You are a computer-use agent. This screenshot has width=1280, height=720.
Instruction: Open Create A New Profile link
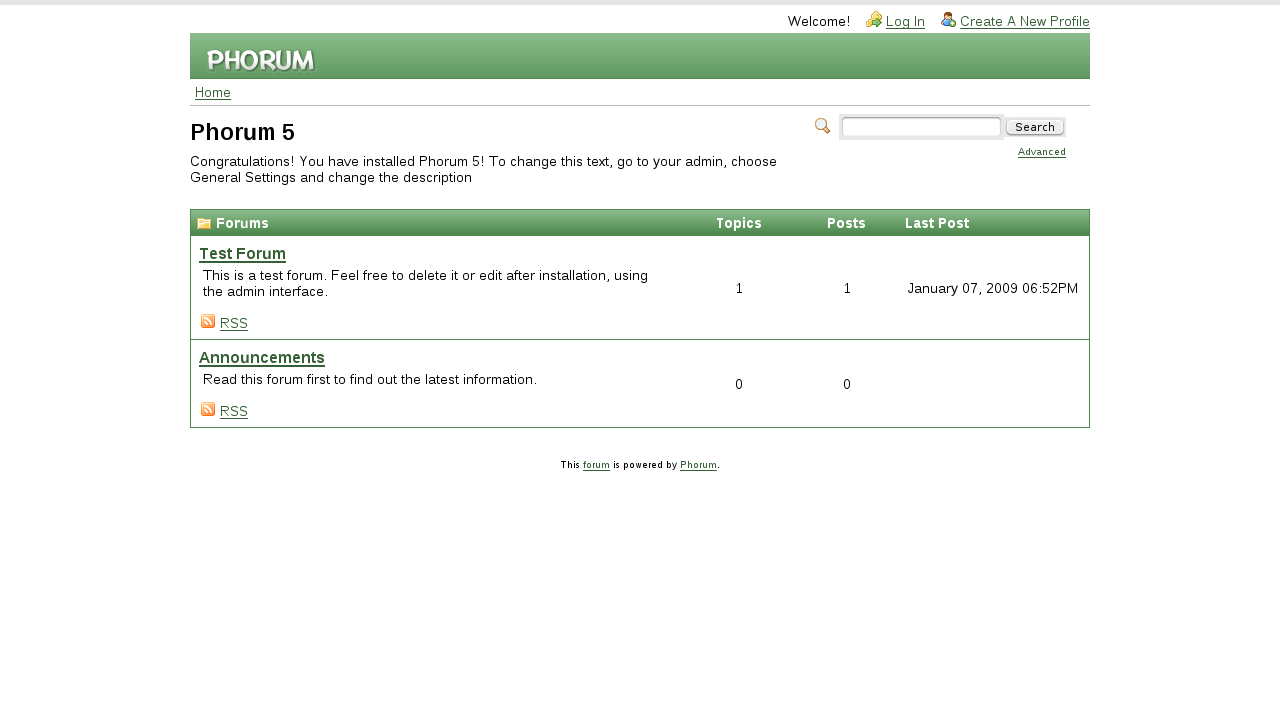coord(1025,22)
